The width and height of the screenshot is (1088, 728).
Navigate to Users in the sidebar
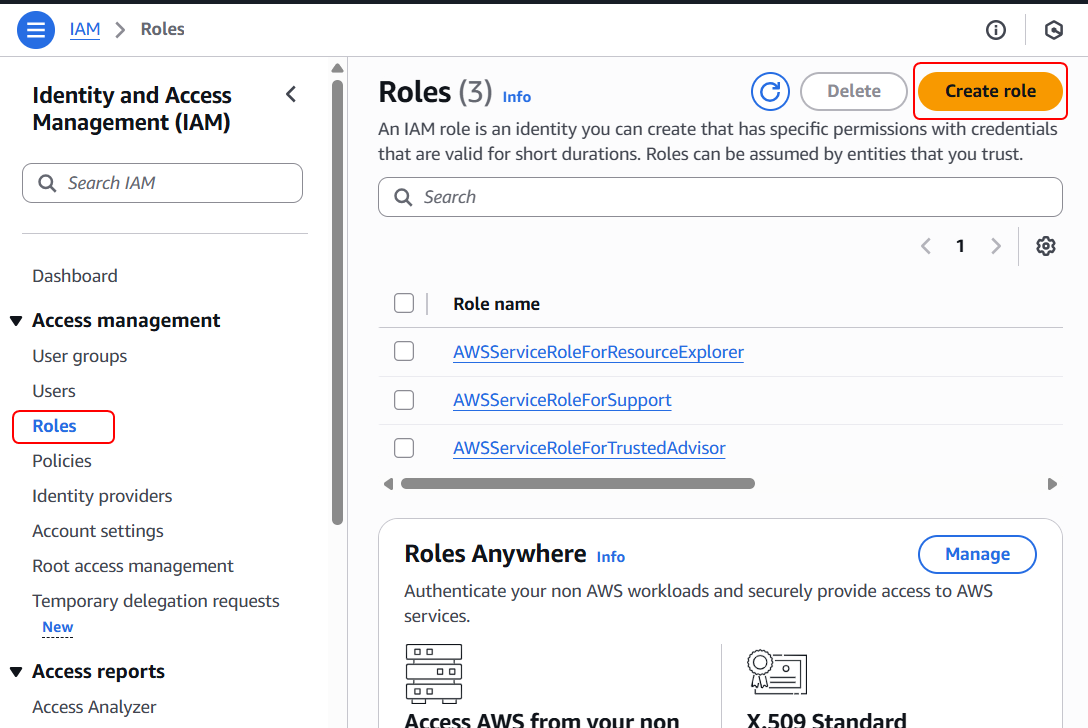(x=54, y=391)
